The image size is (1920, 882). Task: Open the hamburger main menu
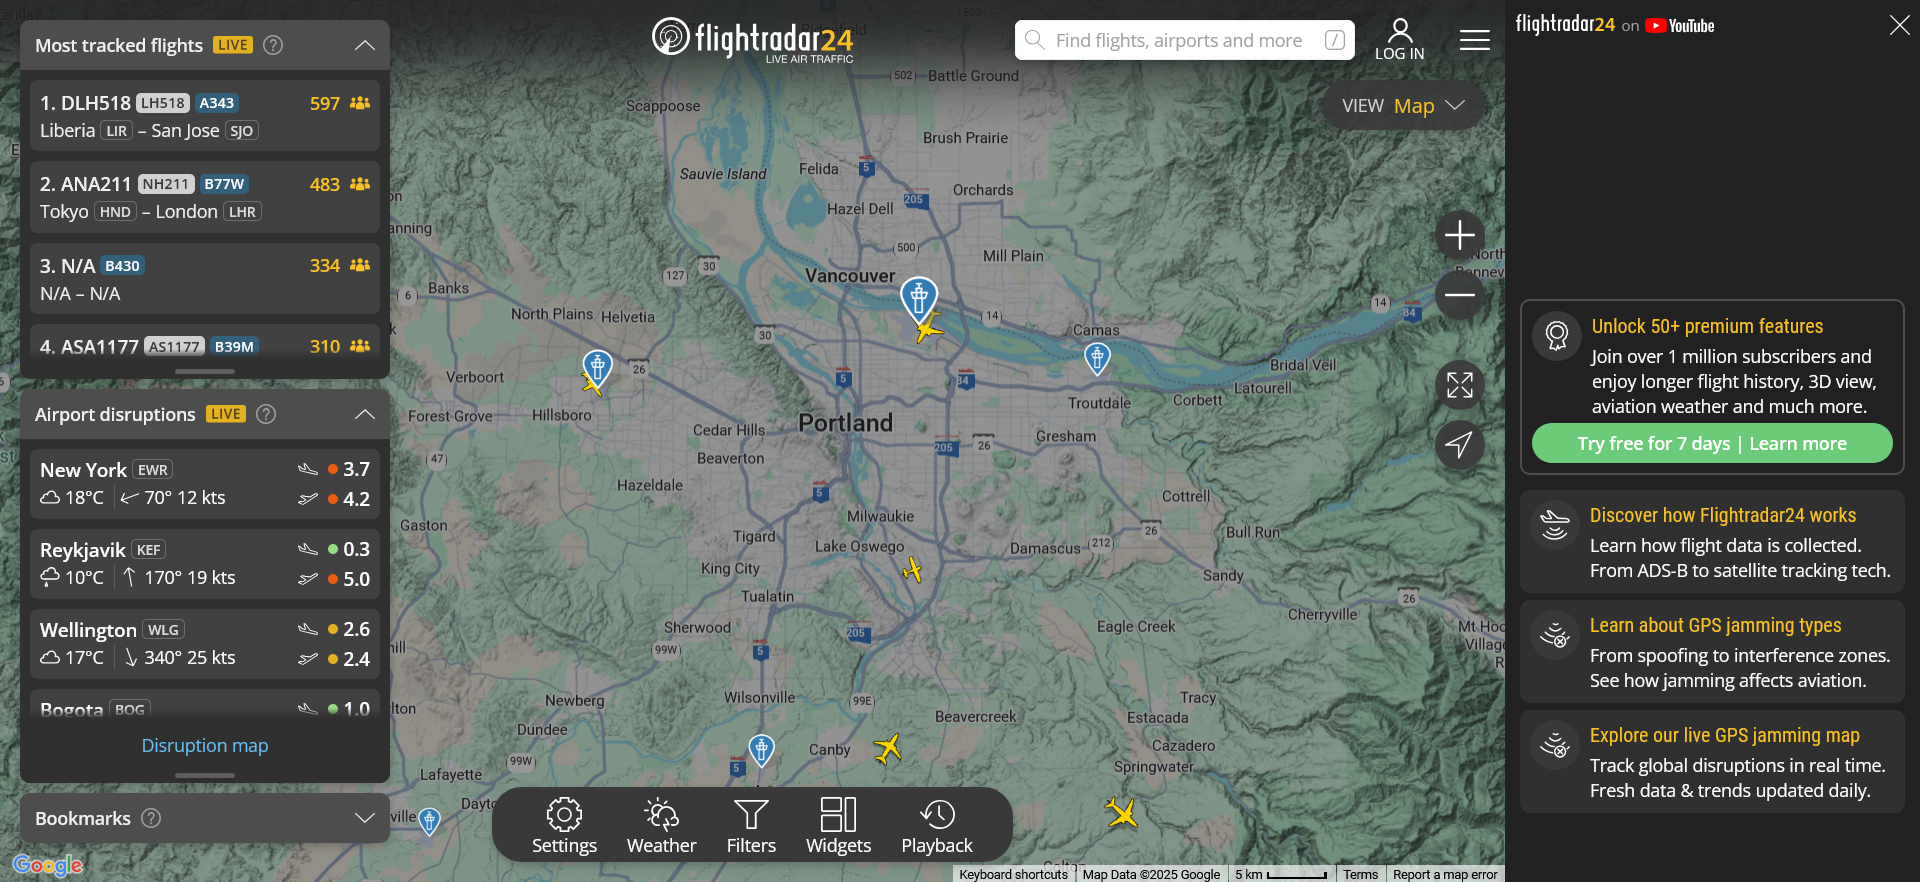1475,40
